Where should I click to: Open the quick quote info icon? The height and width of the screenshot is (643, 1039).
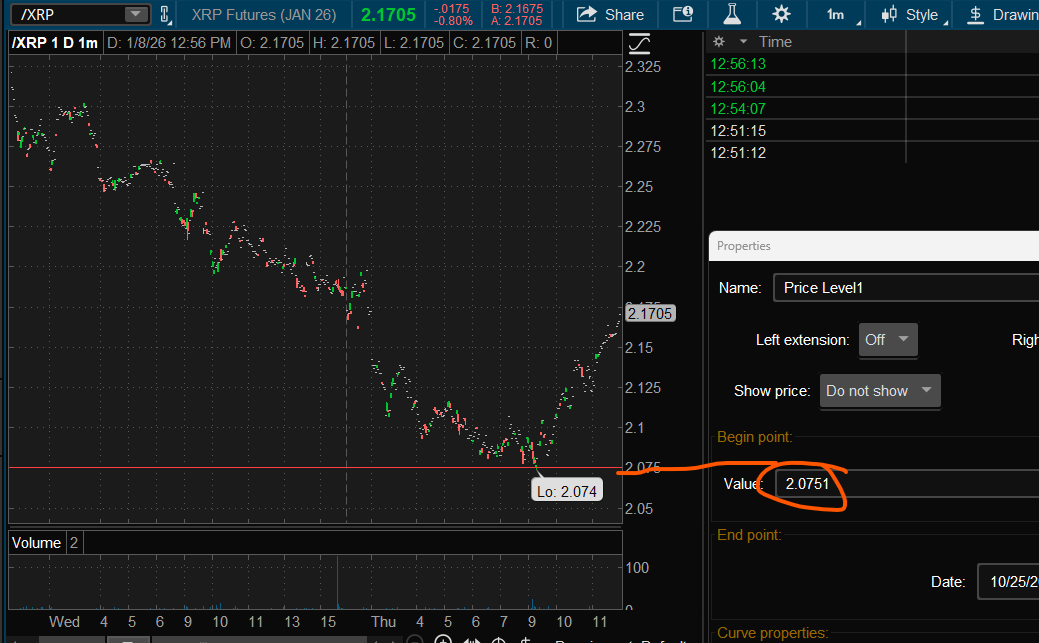[x=683, y=14]
